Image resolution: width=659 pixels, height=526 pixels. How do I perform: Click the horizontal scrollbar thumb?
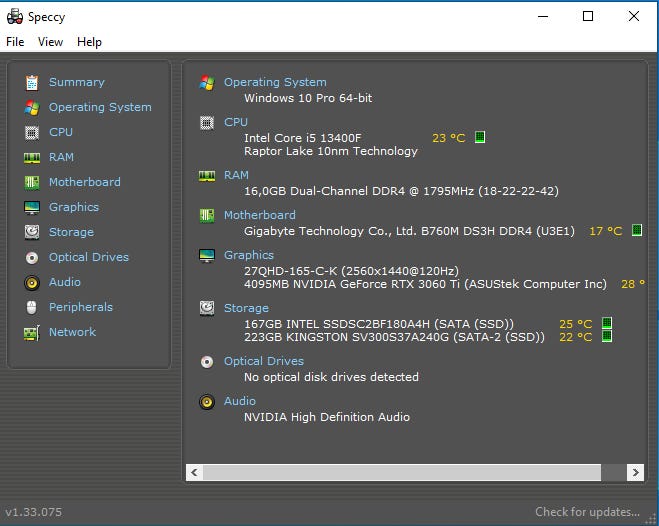pyautogui.click(x=402, y=472)
